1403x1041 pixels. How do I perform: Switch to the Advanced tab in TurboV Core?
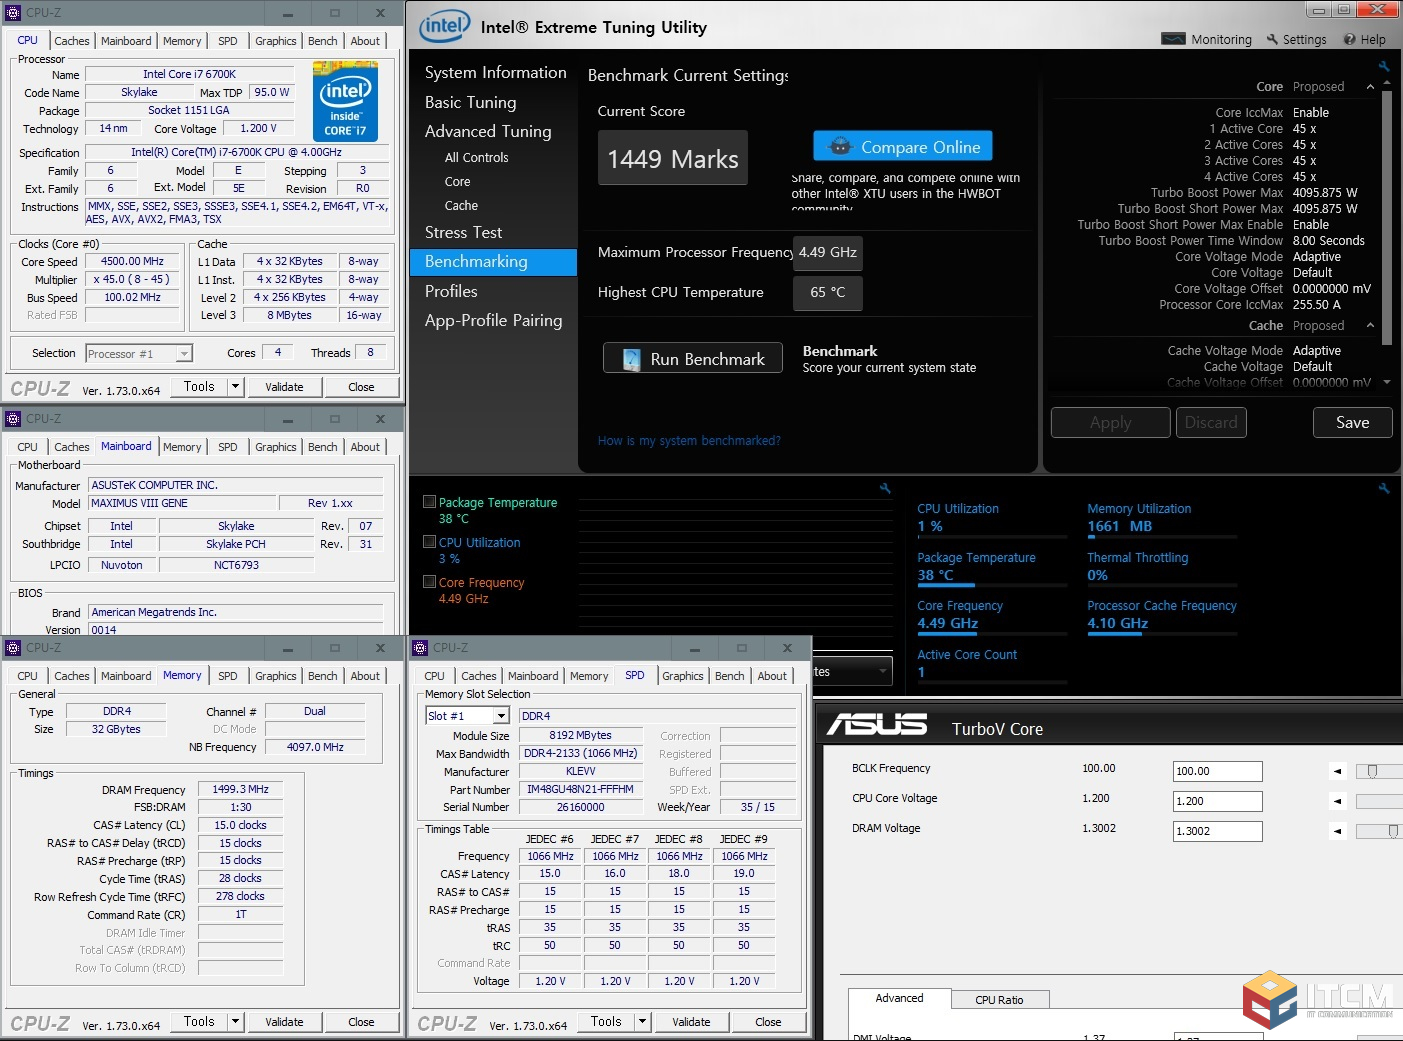(x=899, y=998)
